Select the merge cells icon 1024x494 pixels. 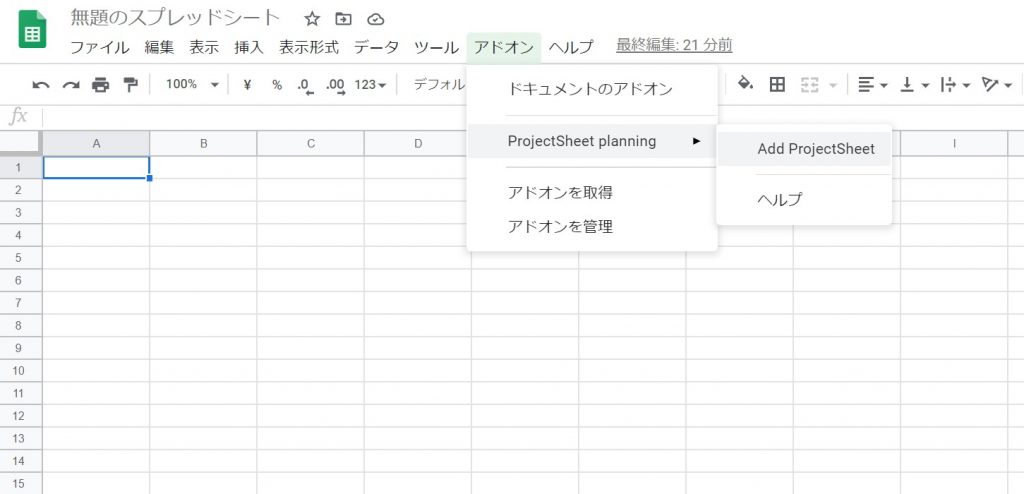[810, 85]
